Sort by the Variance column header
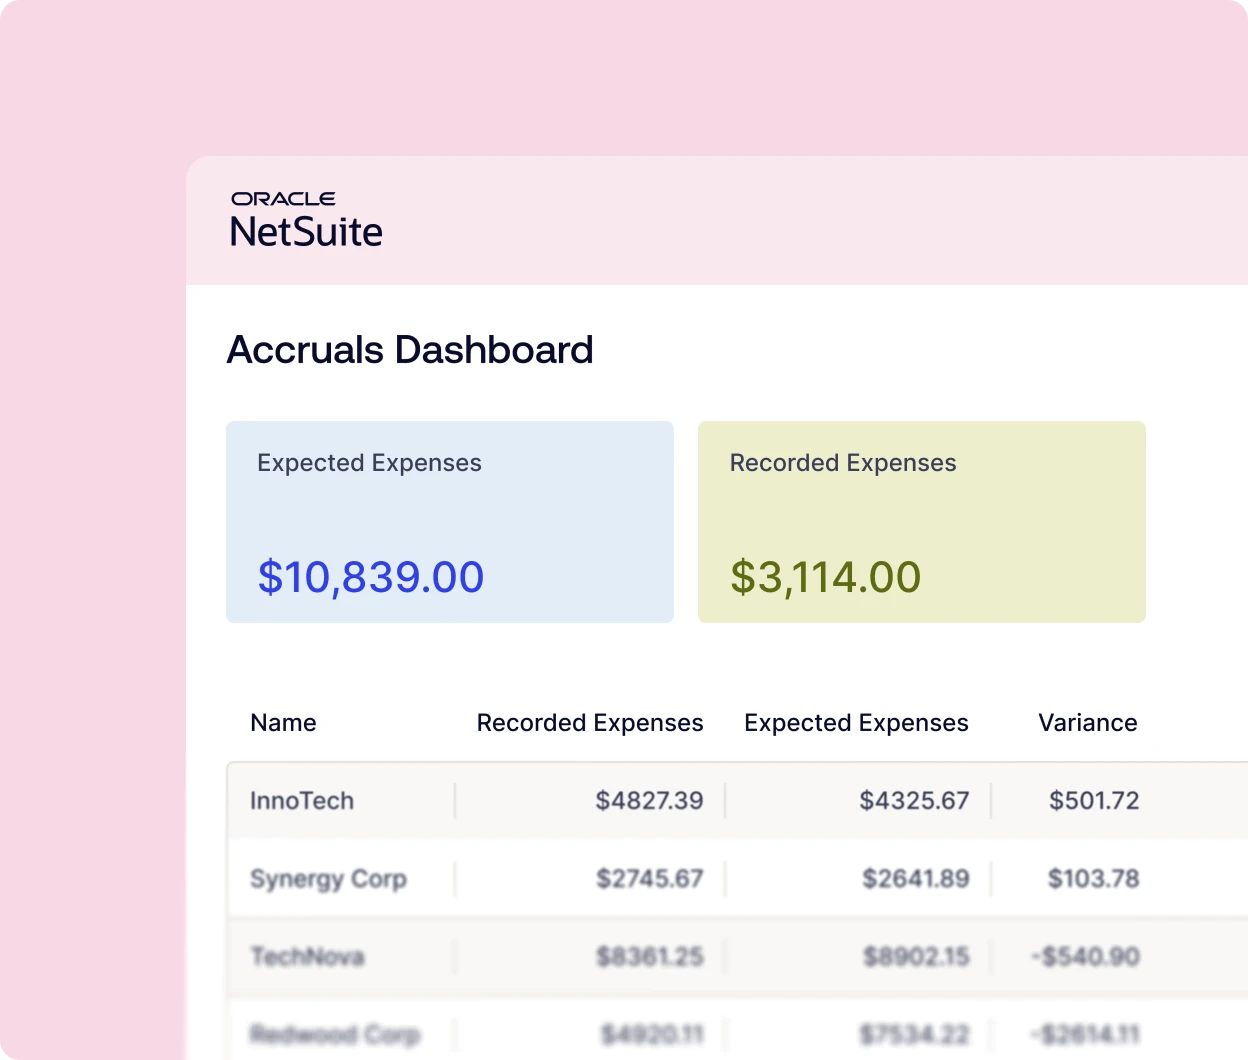Screen dimensions: 1248x1060 pos(1087,723)
